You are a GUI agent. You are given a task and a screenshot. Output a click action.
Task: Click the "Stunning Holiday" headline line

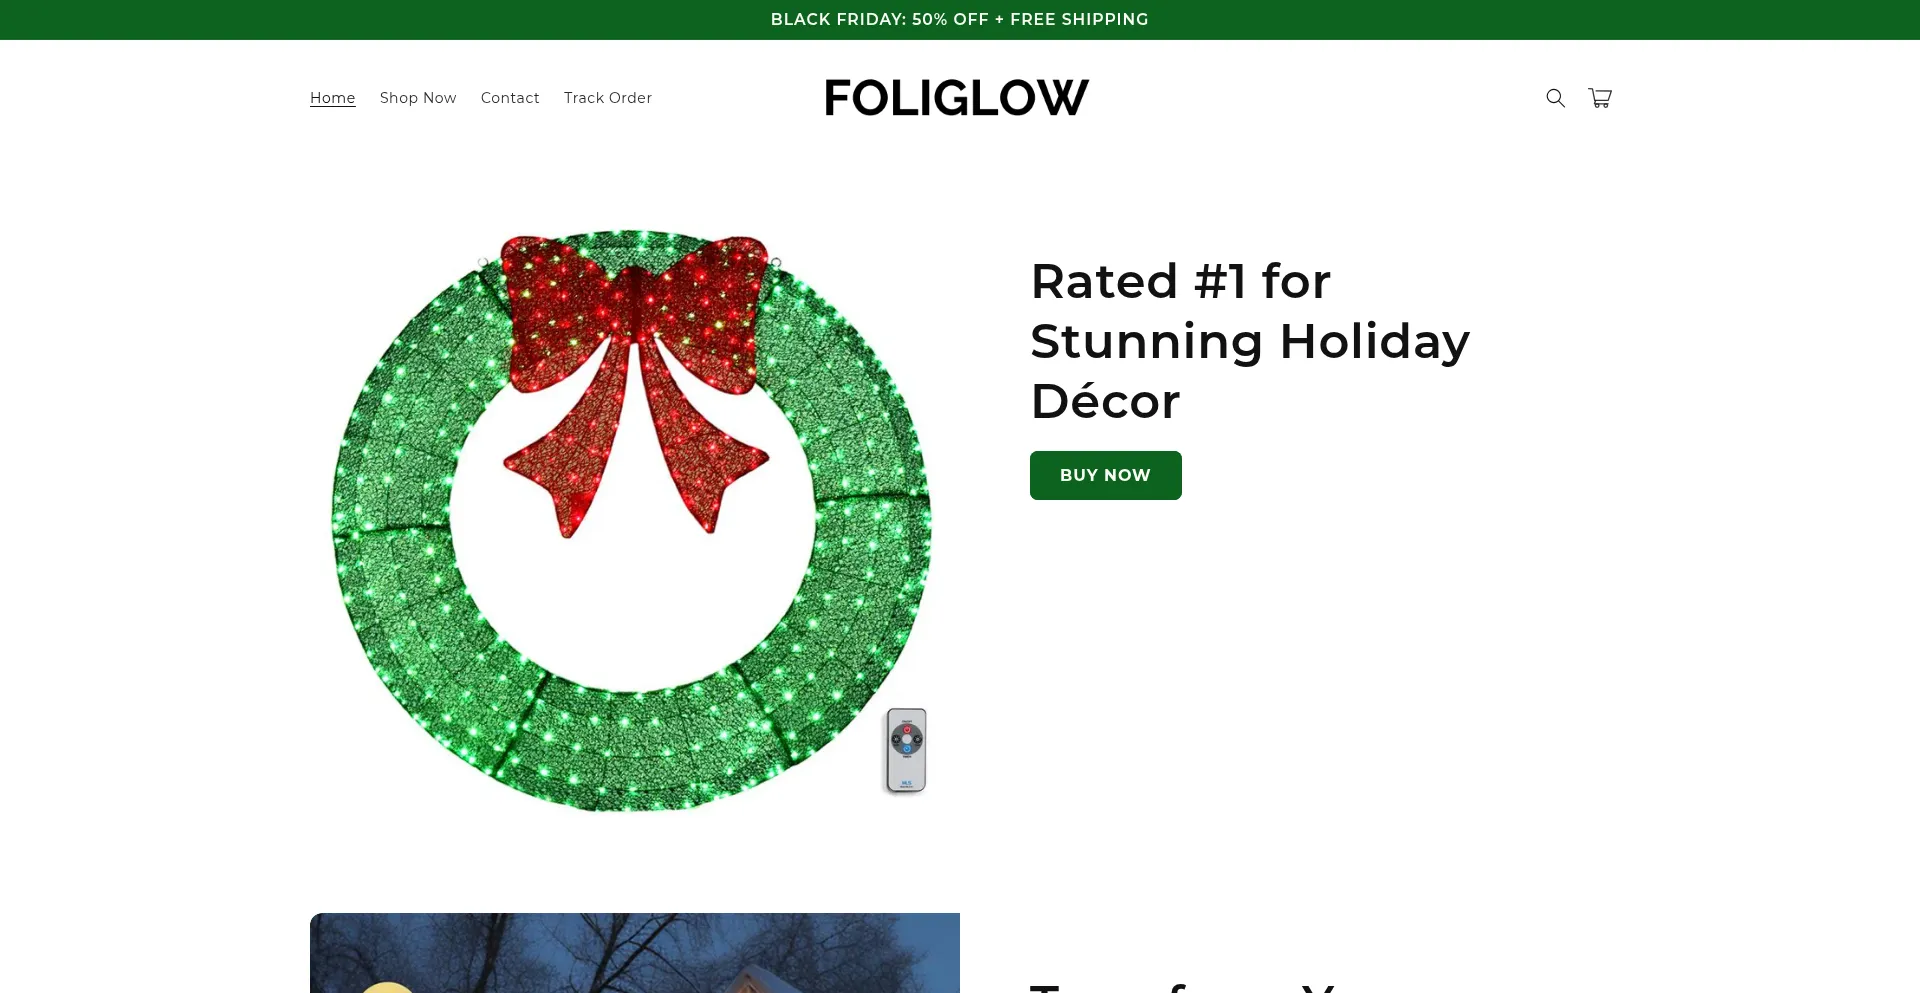1250,341
